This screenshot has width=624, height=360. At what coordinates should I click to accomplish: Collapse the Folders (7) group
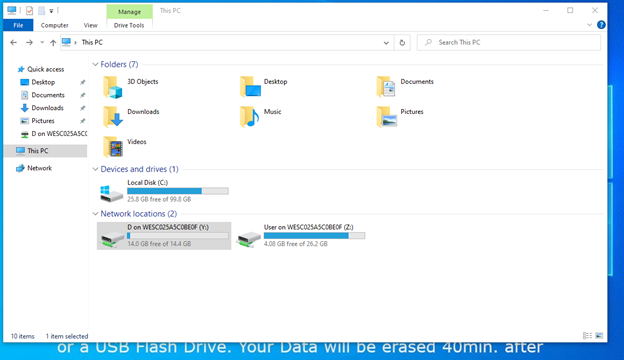click(95, 64)
